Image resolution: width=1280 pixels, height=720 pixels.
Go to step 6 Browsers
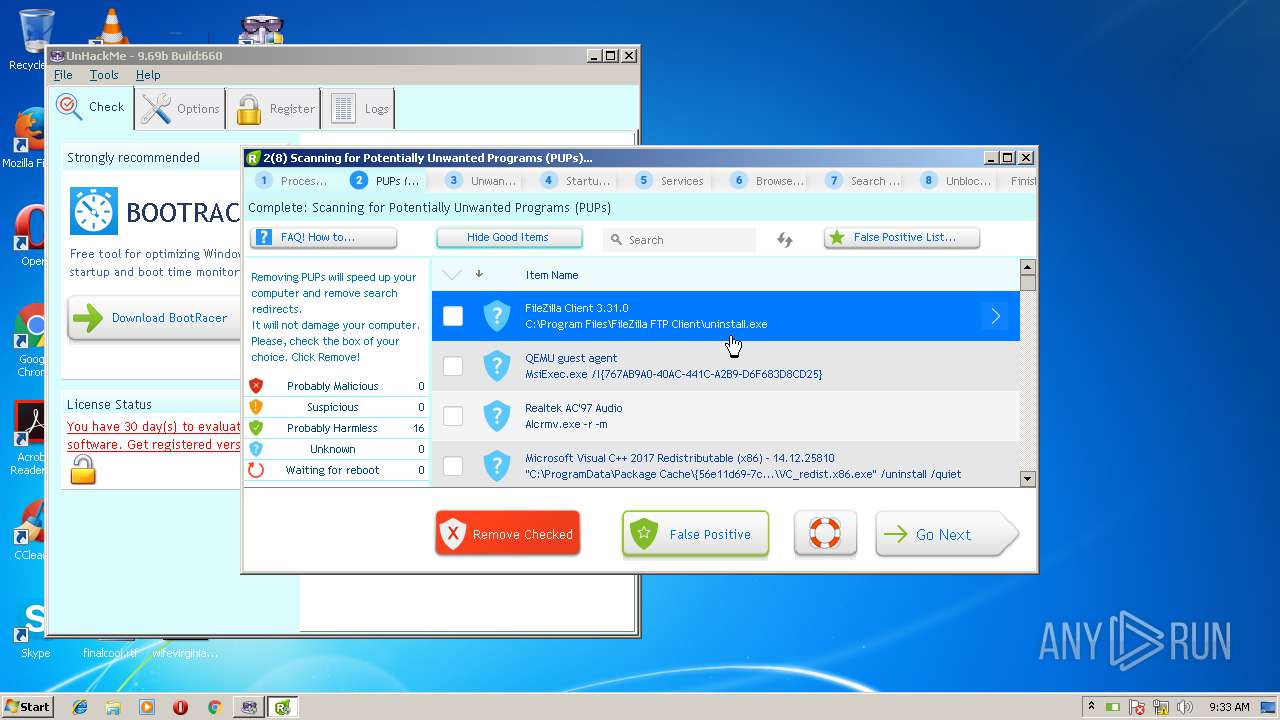click(x=766, y=181)
